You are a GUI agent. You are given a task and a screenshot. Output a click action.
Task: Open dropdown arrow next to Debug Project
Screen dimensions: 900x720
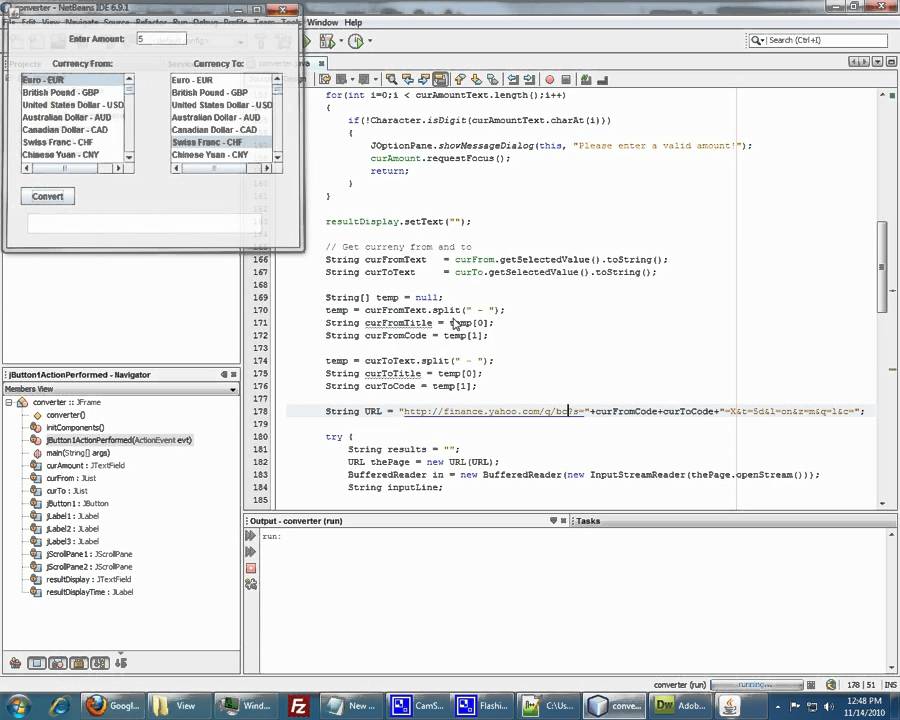pyautogui.click(x=341, y=41)
